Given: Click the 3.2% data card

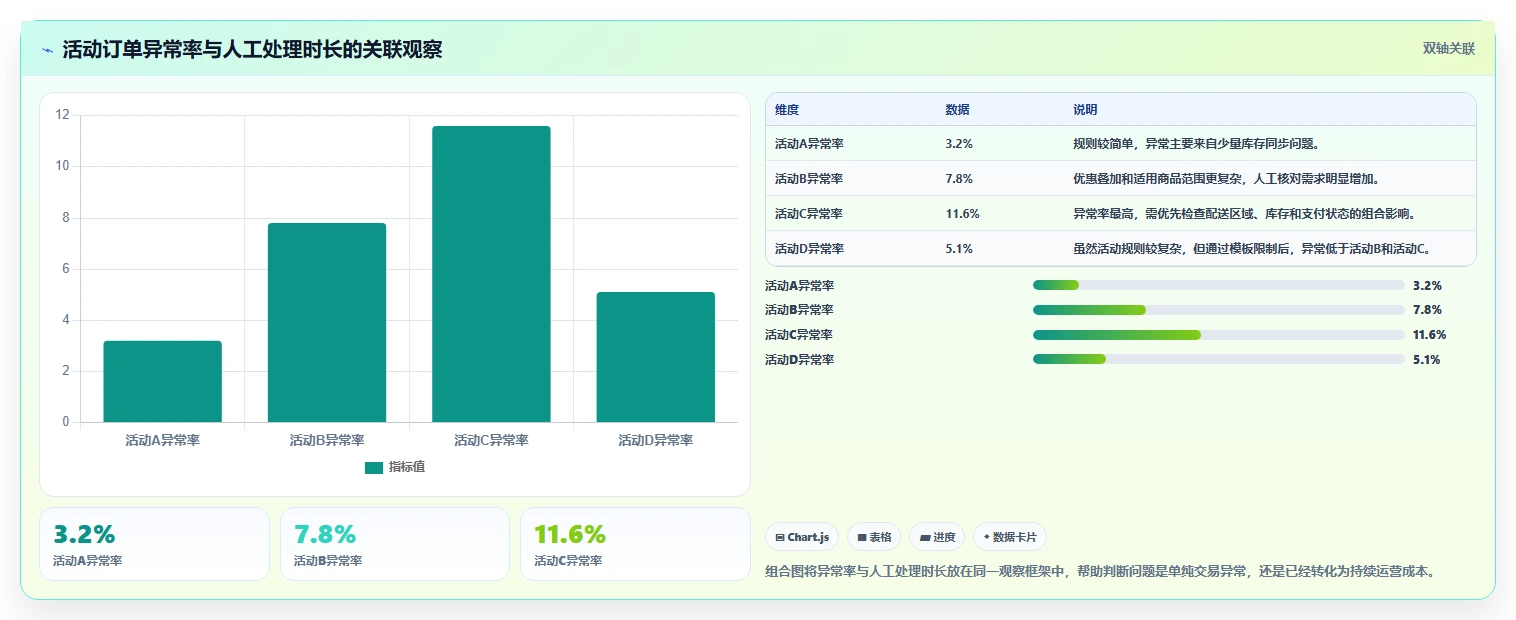Looking at the screenshot, I should point(154,544).
